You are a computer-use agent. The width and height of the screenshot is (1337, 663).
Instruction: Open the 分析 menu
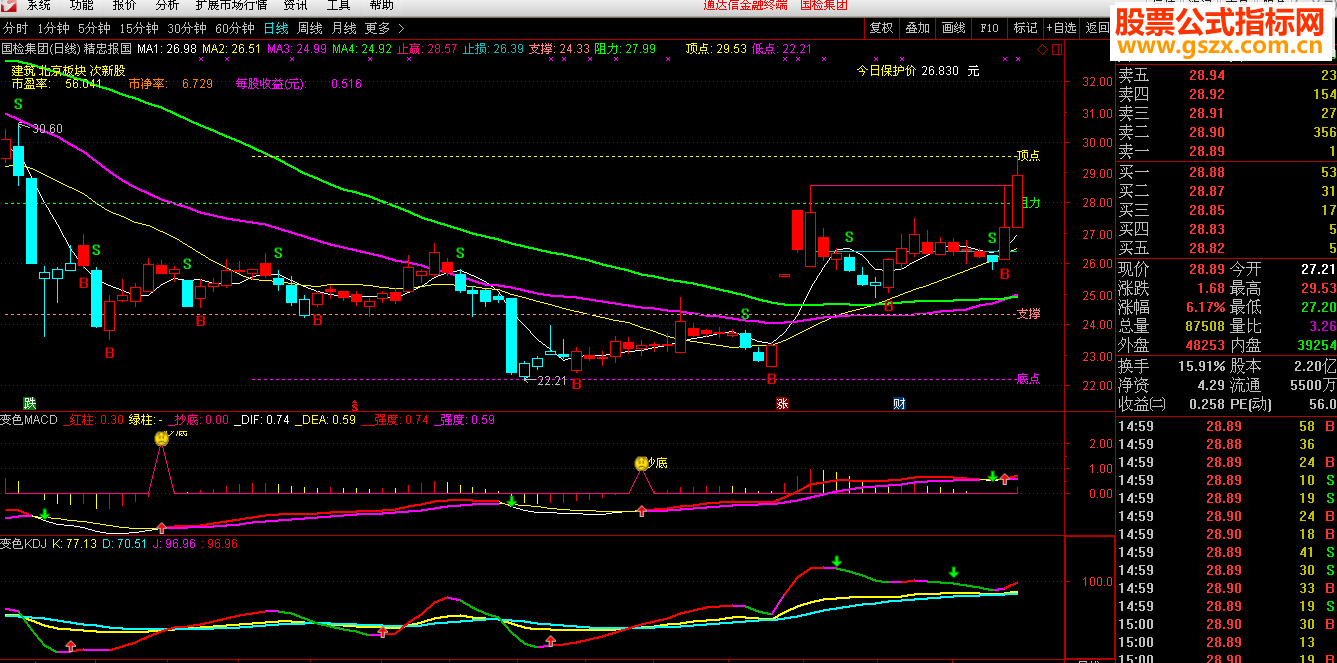pos(167,5)
